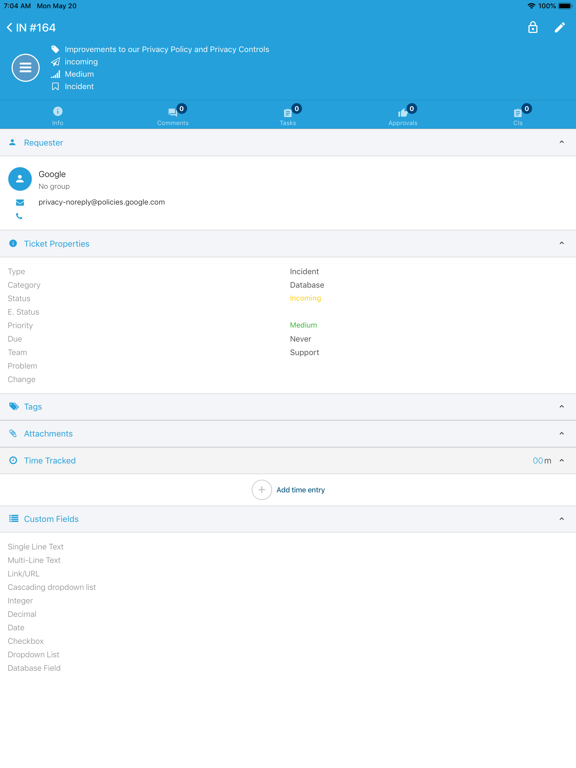Image resolution: width=576 pixels, height=768 pixels.
Task: Tap the paper plane incoming icon
Action: point(55,62)
